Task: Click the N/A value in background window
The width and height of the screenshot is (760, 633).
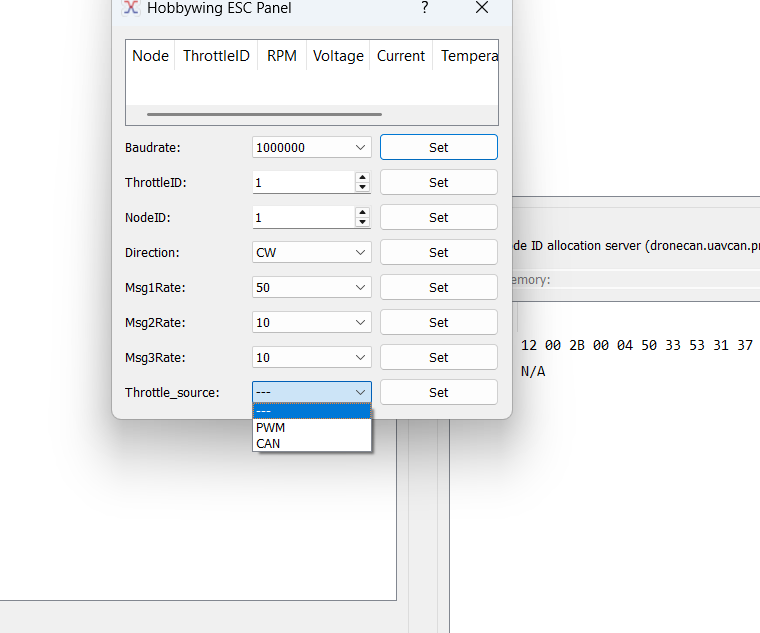Action: coord(533,371)
